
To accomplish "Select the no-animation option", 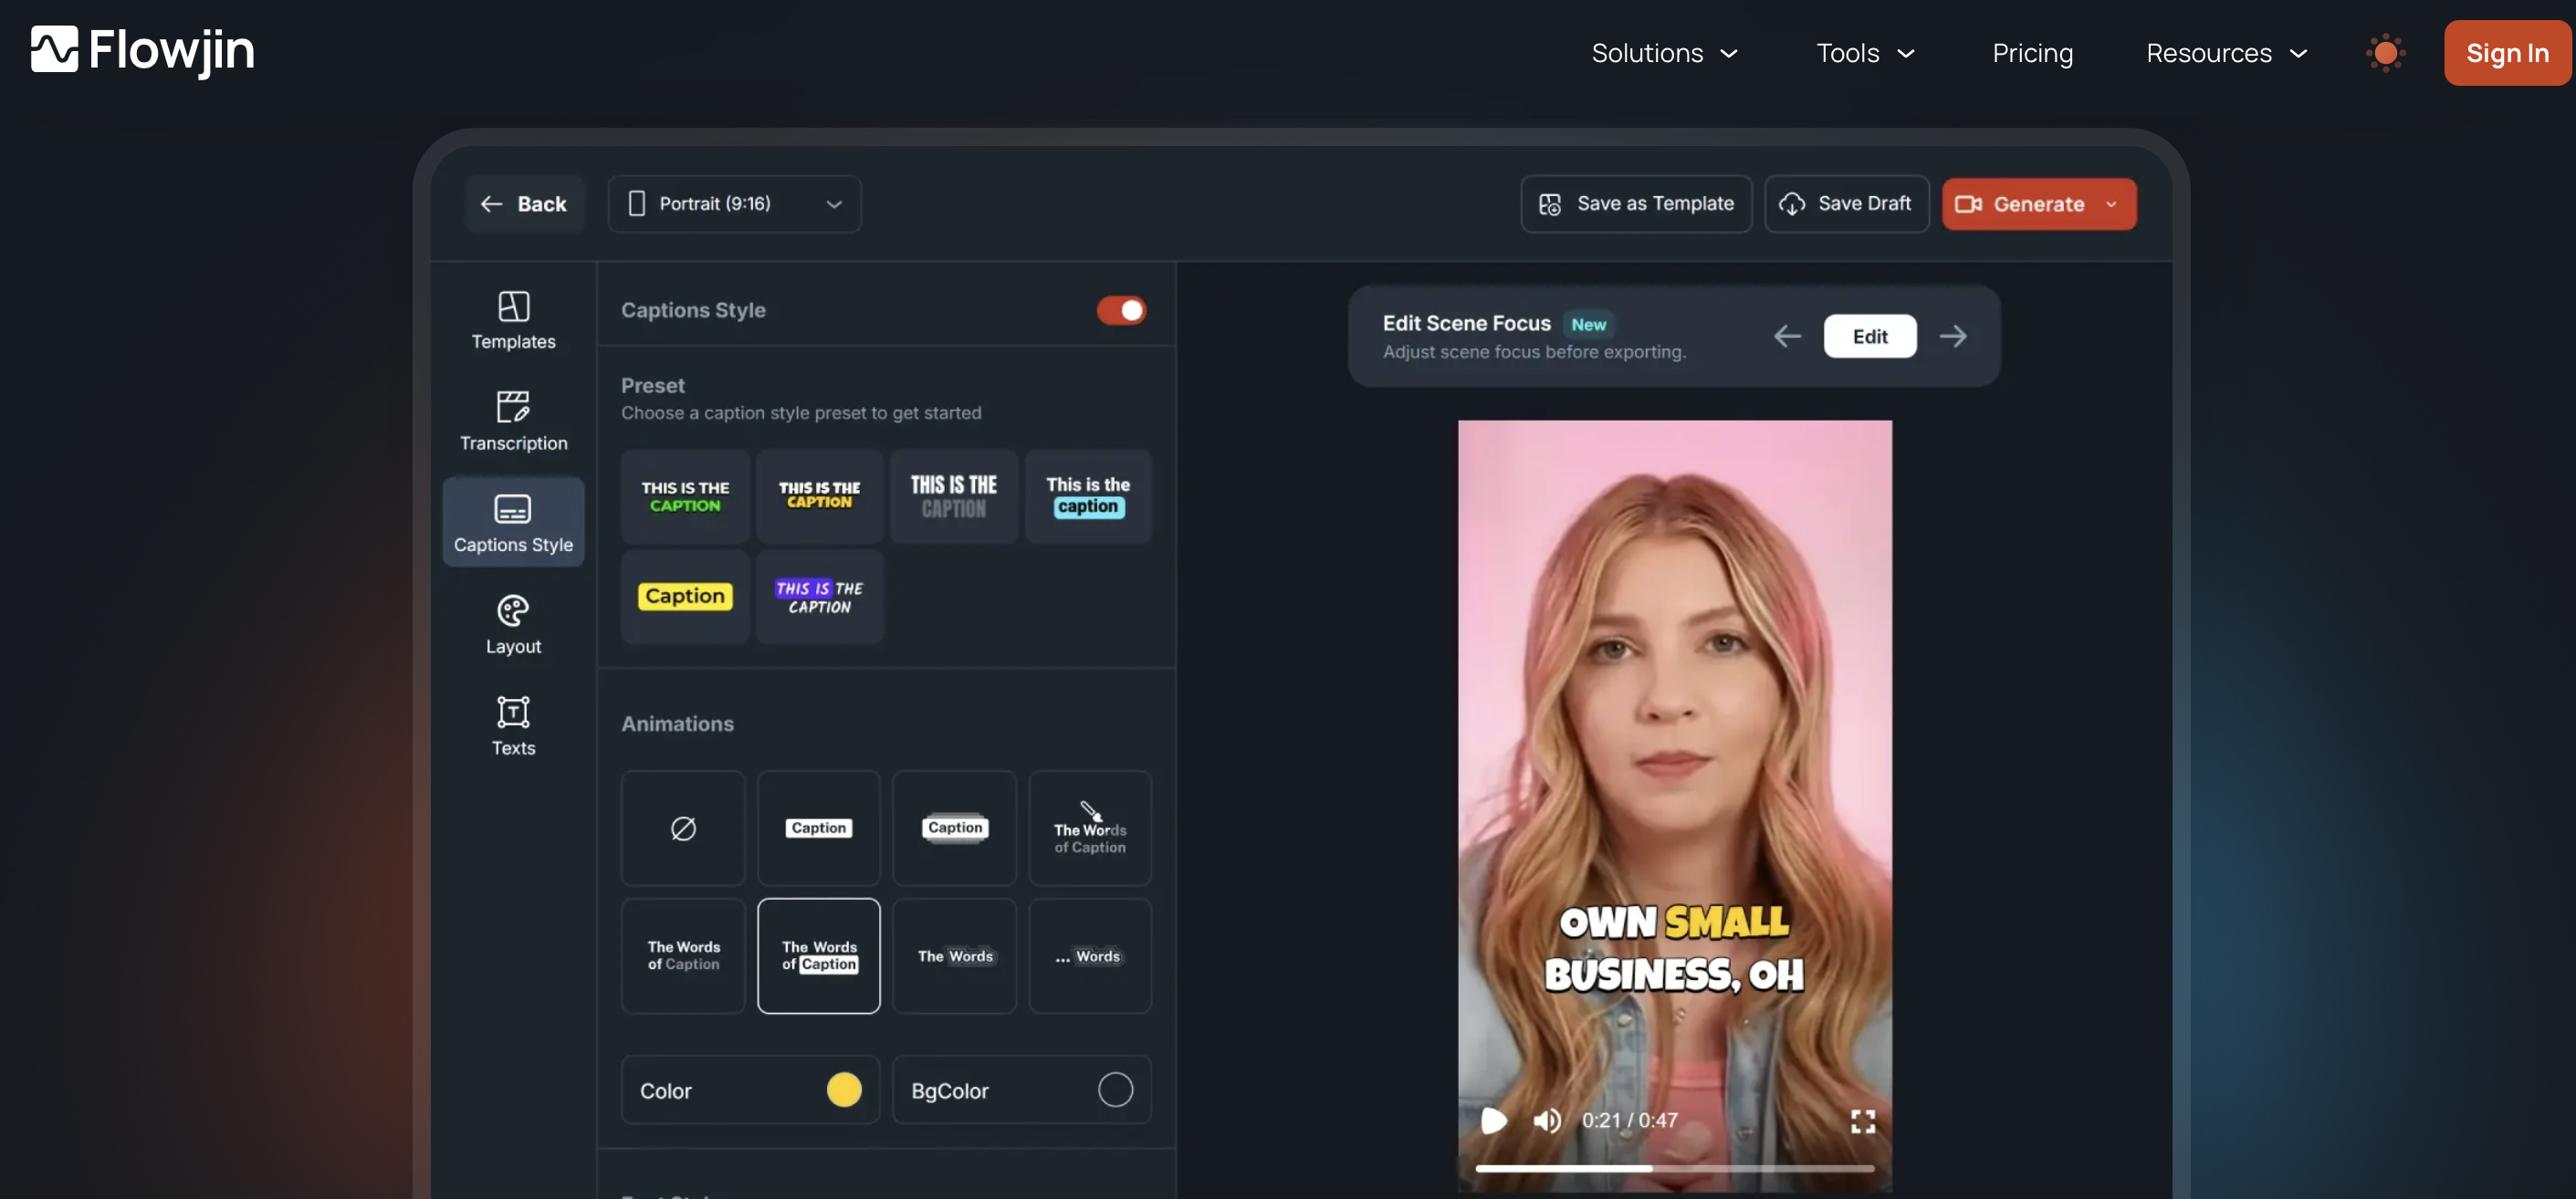I will [x=683, y=828].
